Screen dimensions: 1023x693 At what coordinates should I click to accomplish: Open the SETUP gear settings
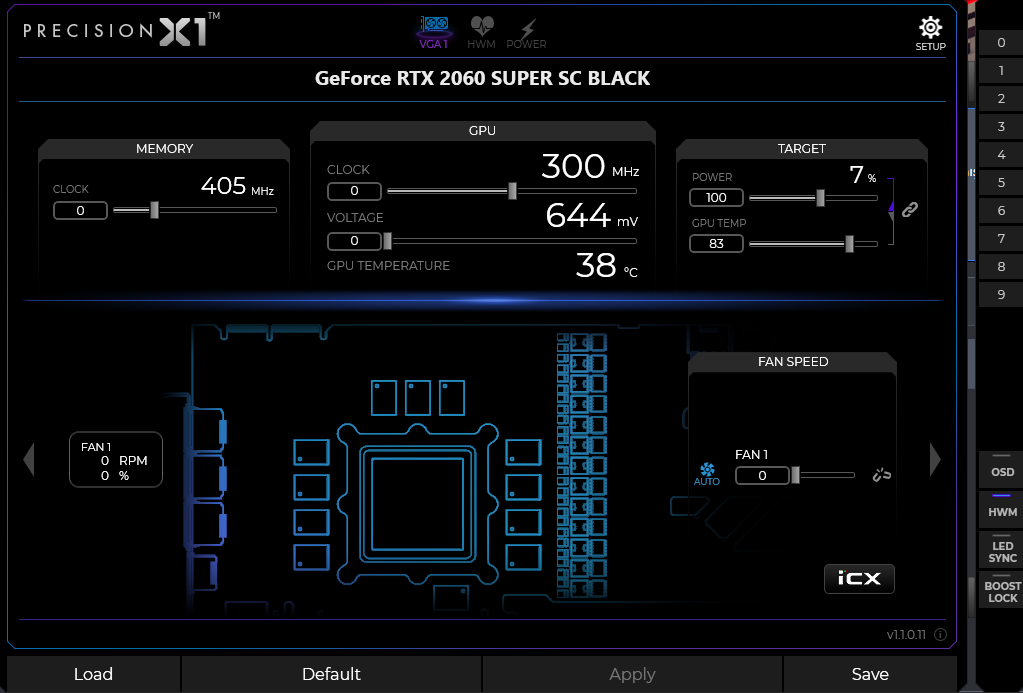[930, 34]
